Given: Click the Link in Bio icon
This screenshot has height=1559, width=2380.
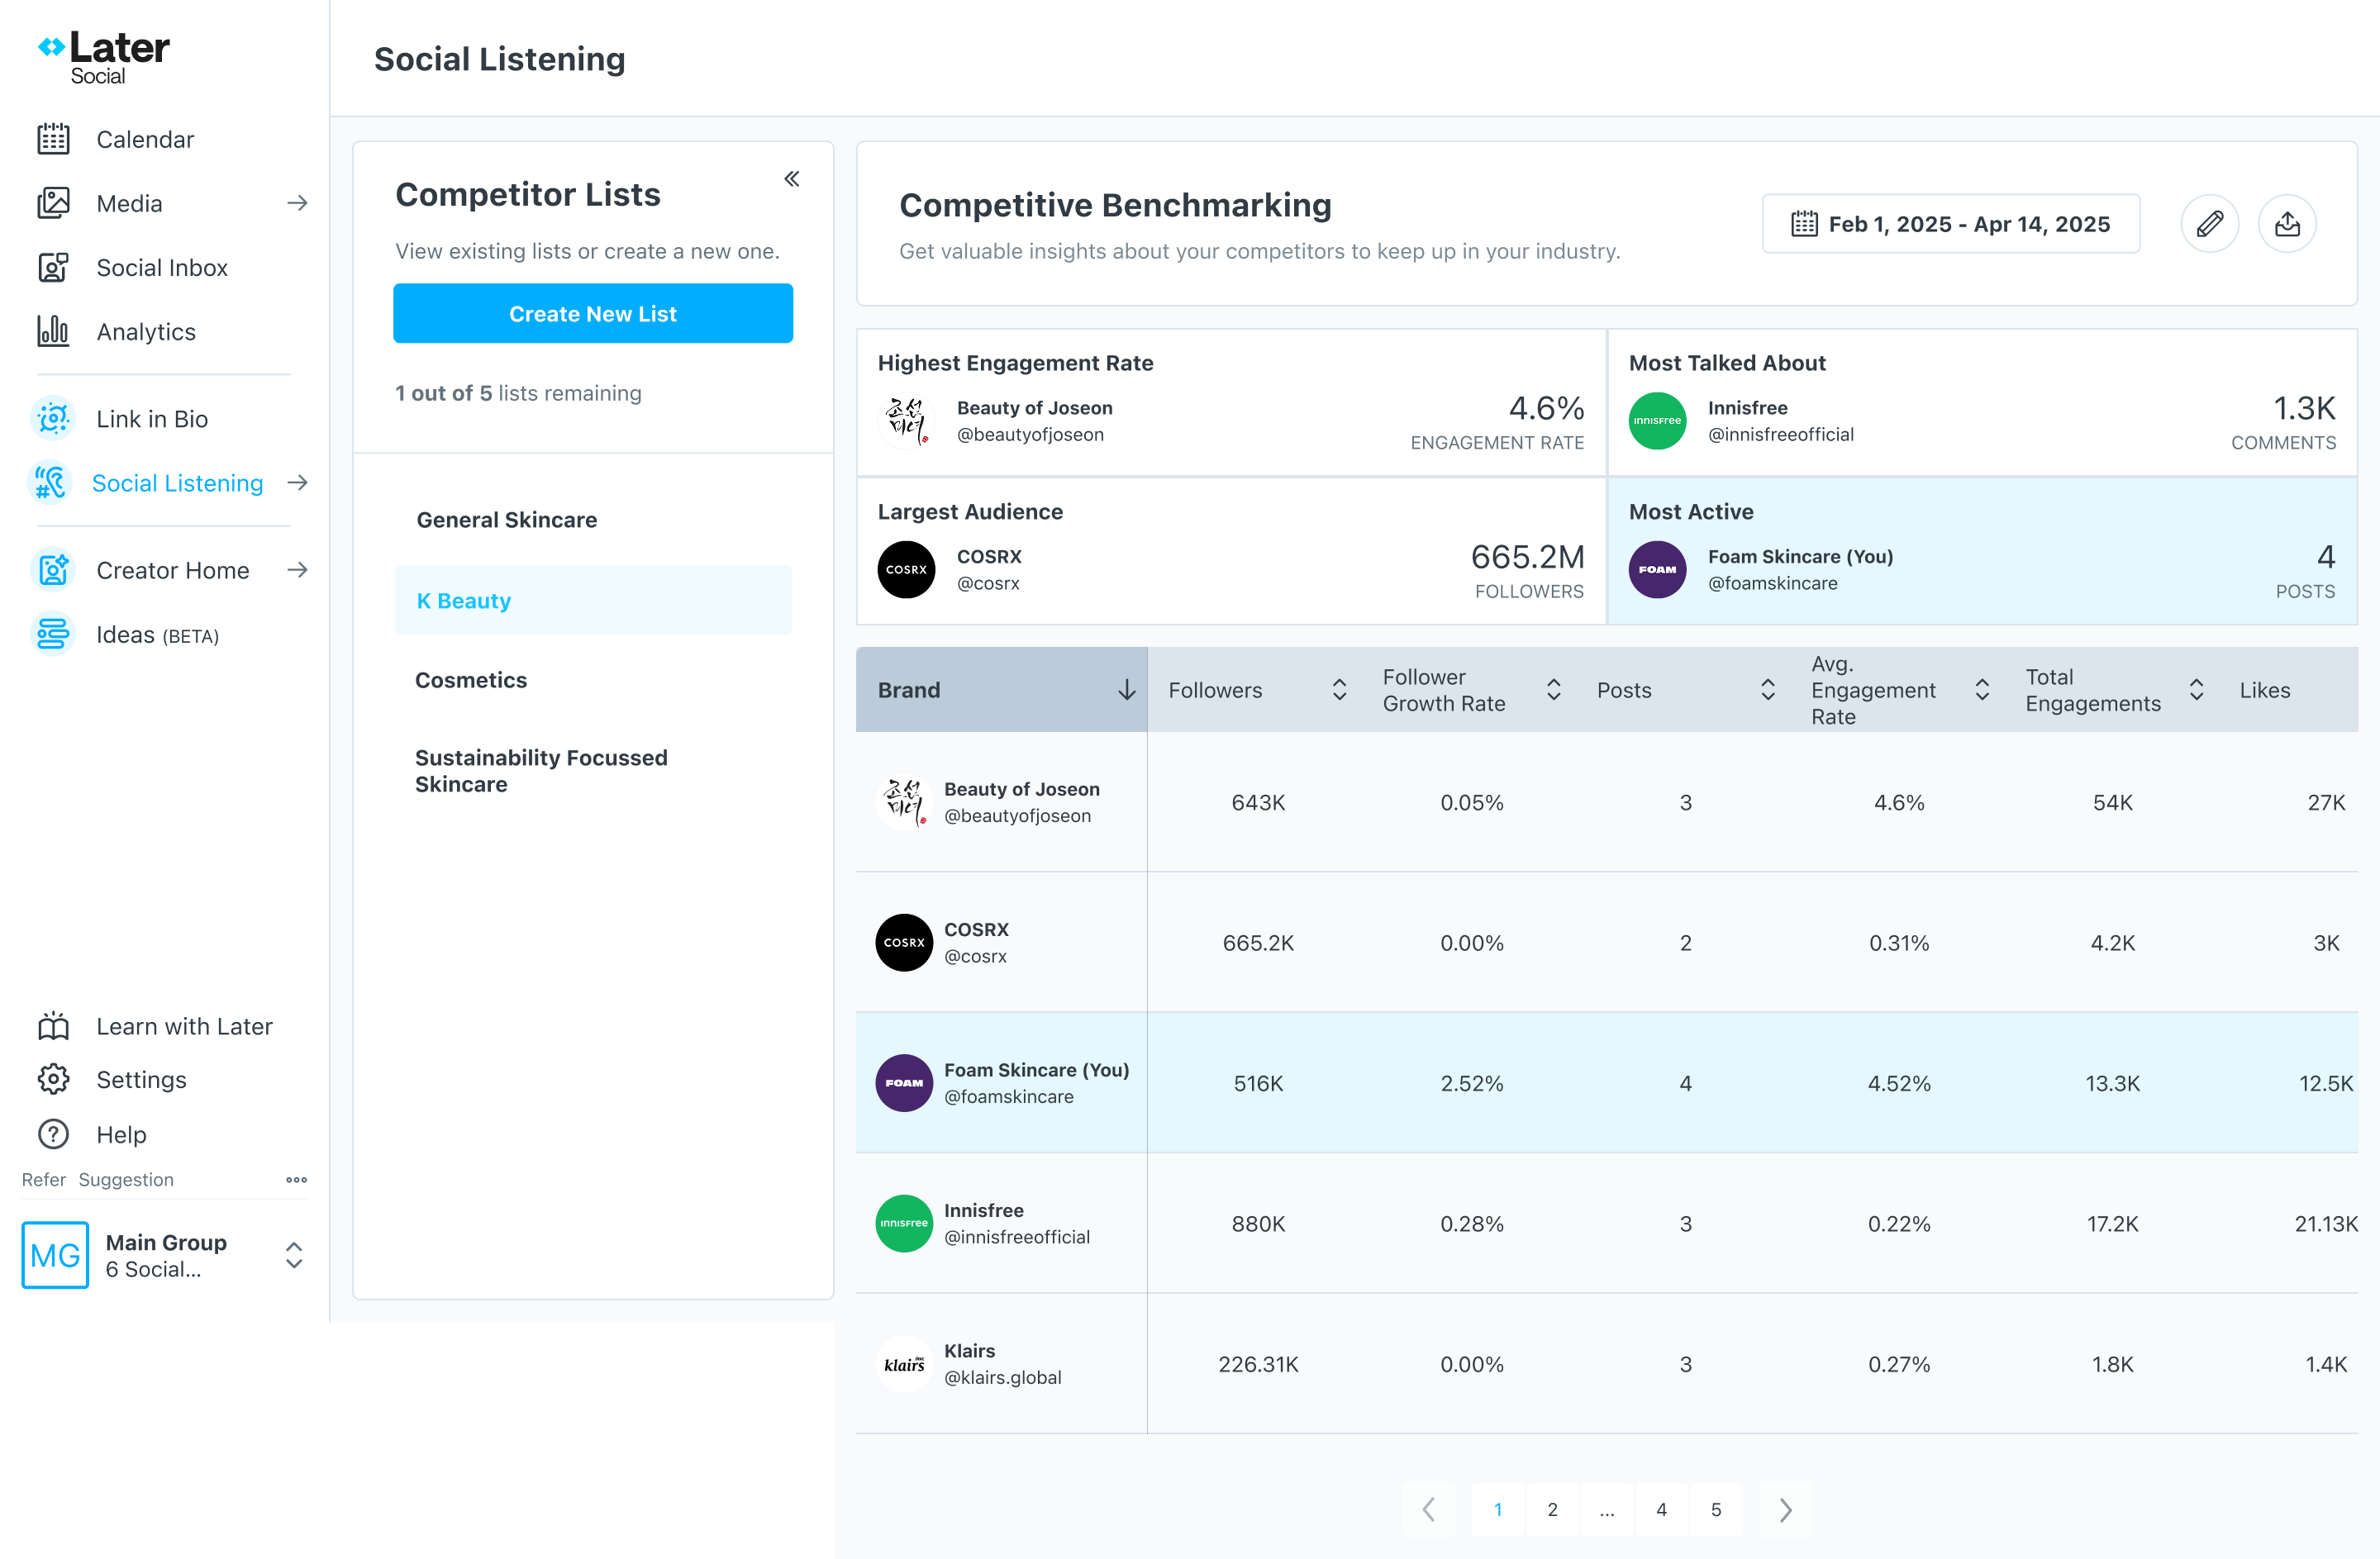Looking at the screenshot, I should coord(53,419).
